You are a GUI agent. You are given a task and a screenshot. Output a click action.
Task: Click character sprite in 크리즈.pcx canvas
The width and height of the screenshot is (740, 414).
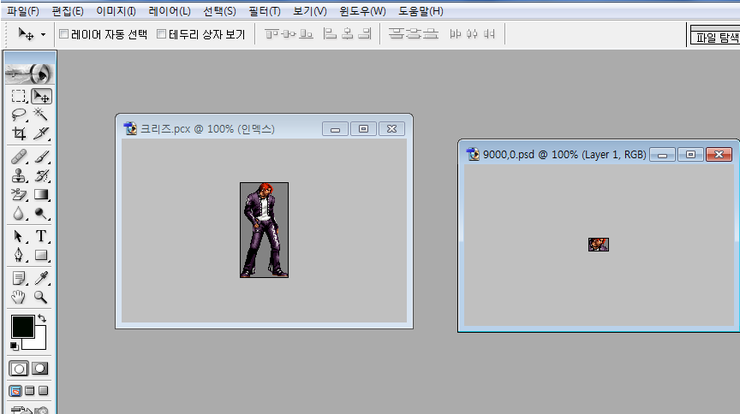tap(264, 230)
